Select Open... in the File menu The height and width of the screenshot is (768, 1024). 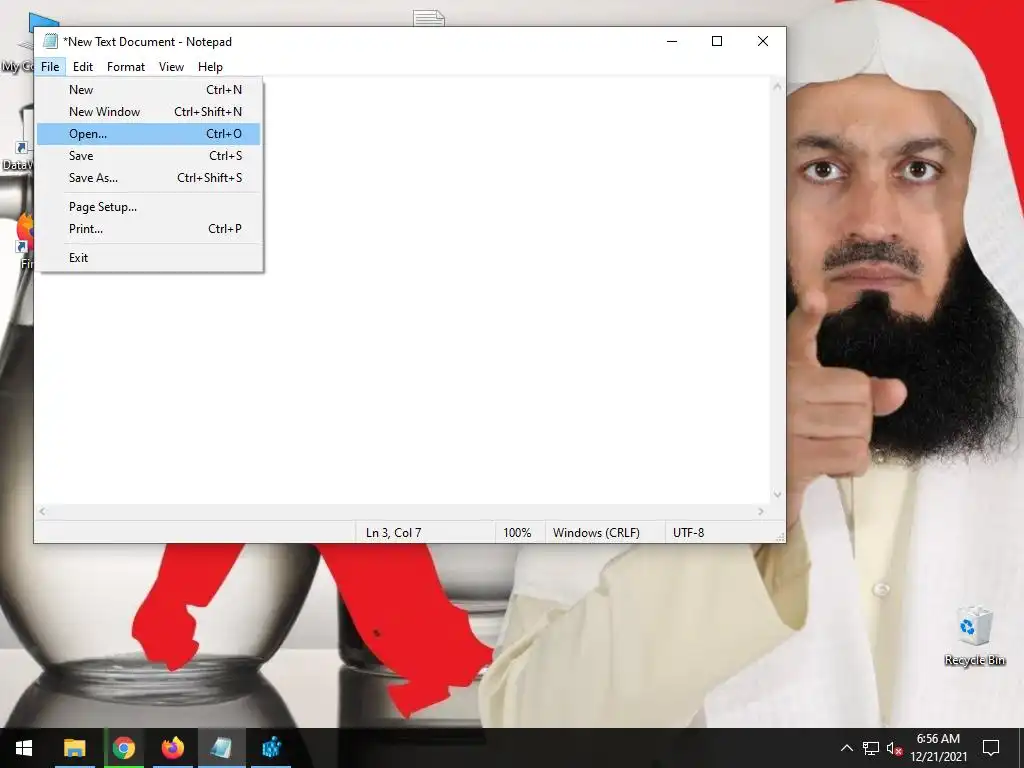(x=149, y=134)
